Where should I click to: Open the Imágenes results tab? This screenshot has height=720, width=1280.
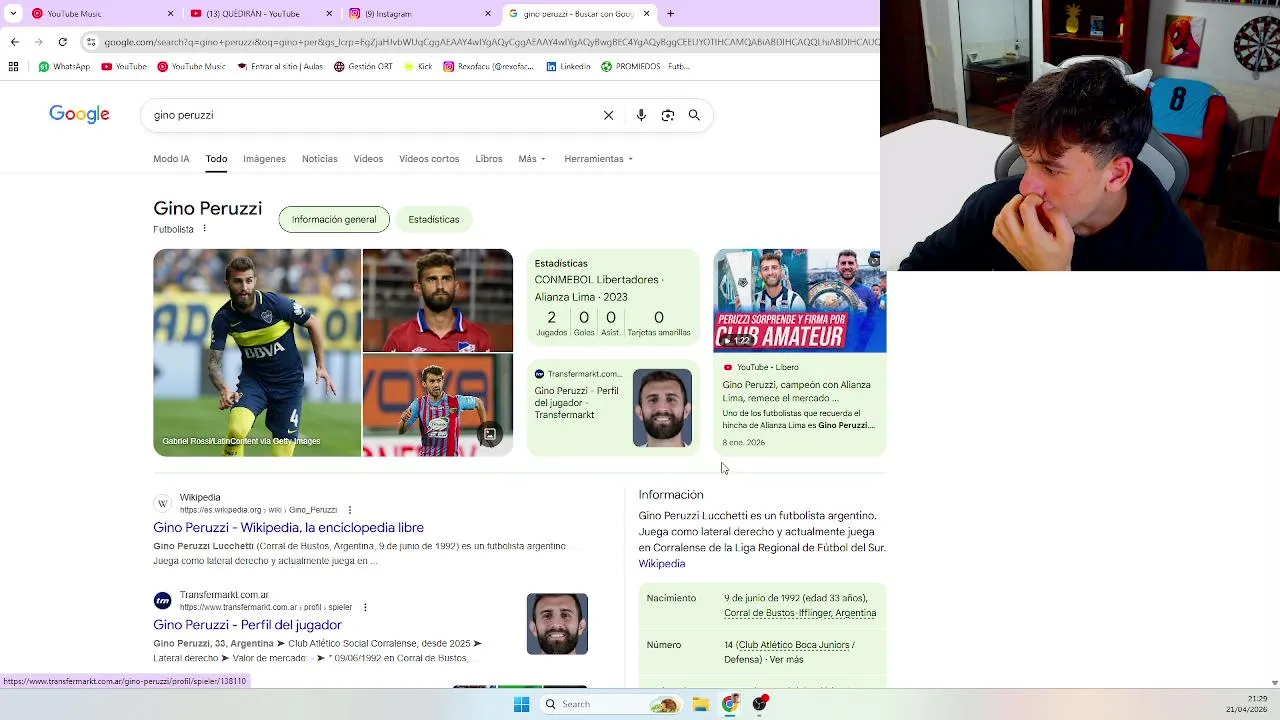(264, 159)
